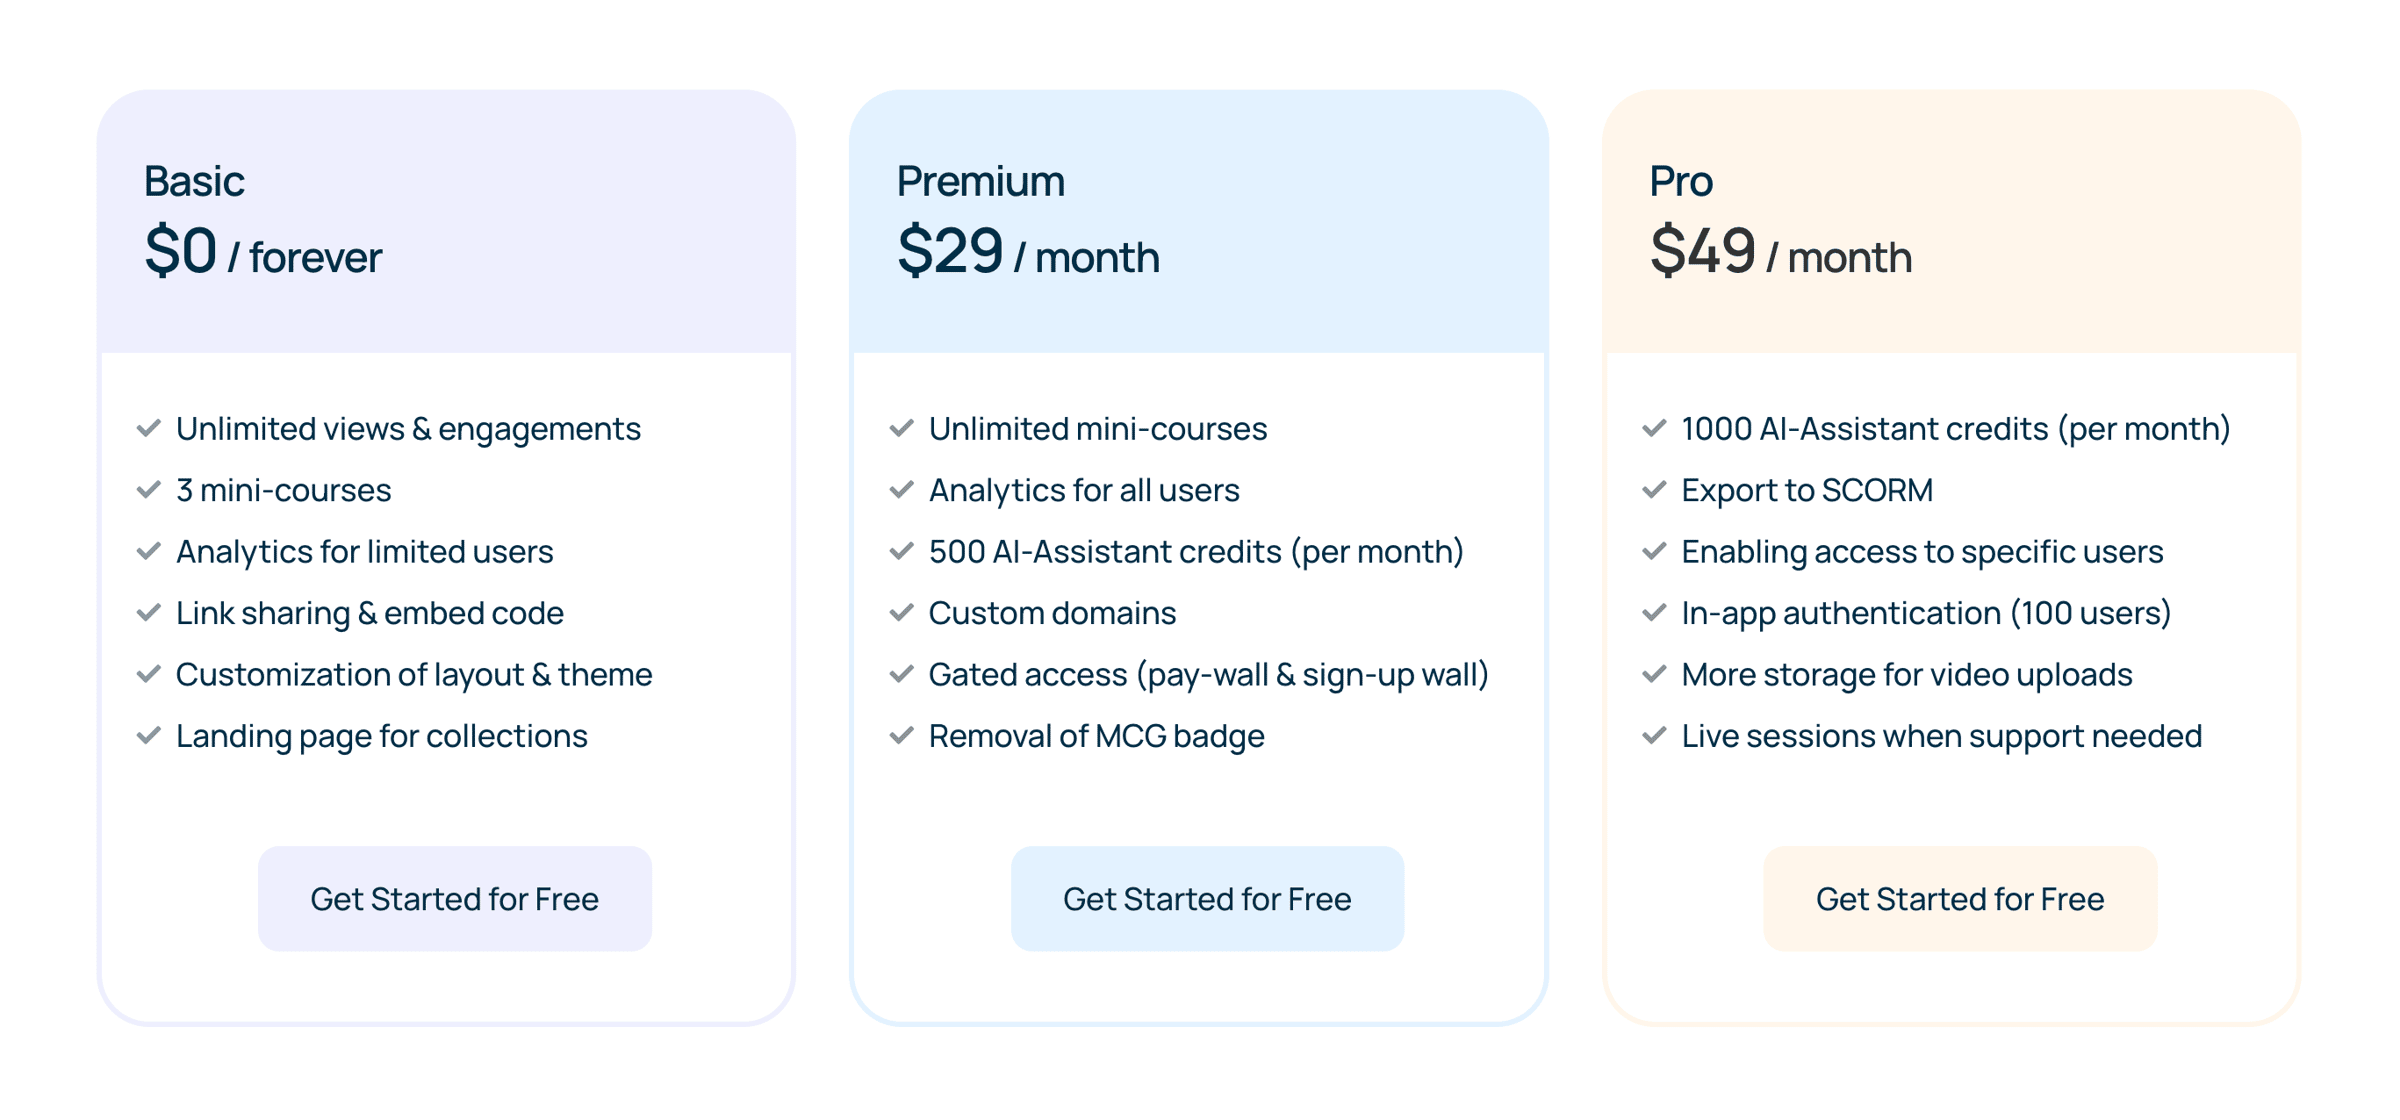
Task: Click checkmark next to 3 mini-courses
Action: coord(149,490)
